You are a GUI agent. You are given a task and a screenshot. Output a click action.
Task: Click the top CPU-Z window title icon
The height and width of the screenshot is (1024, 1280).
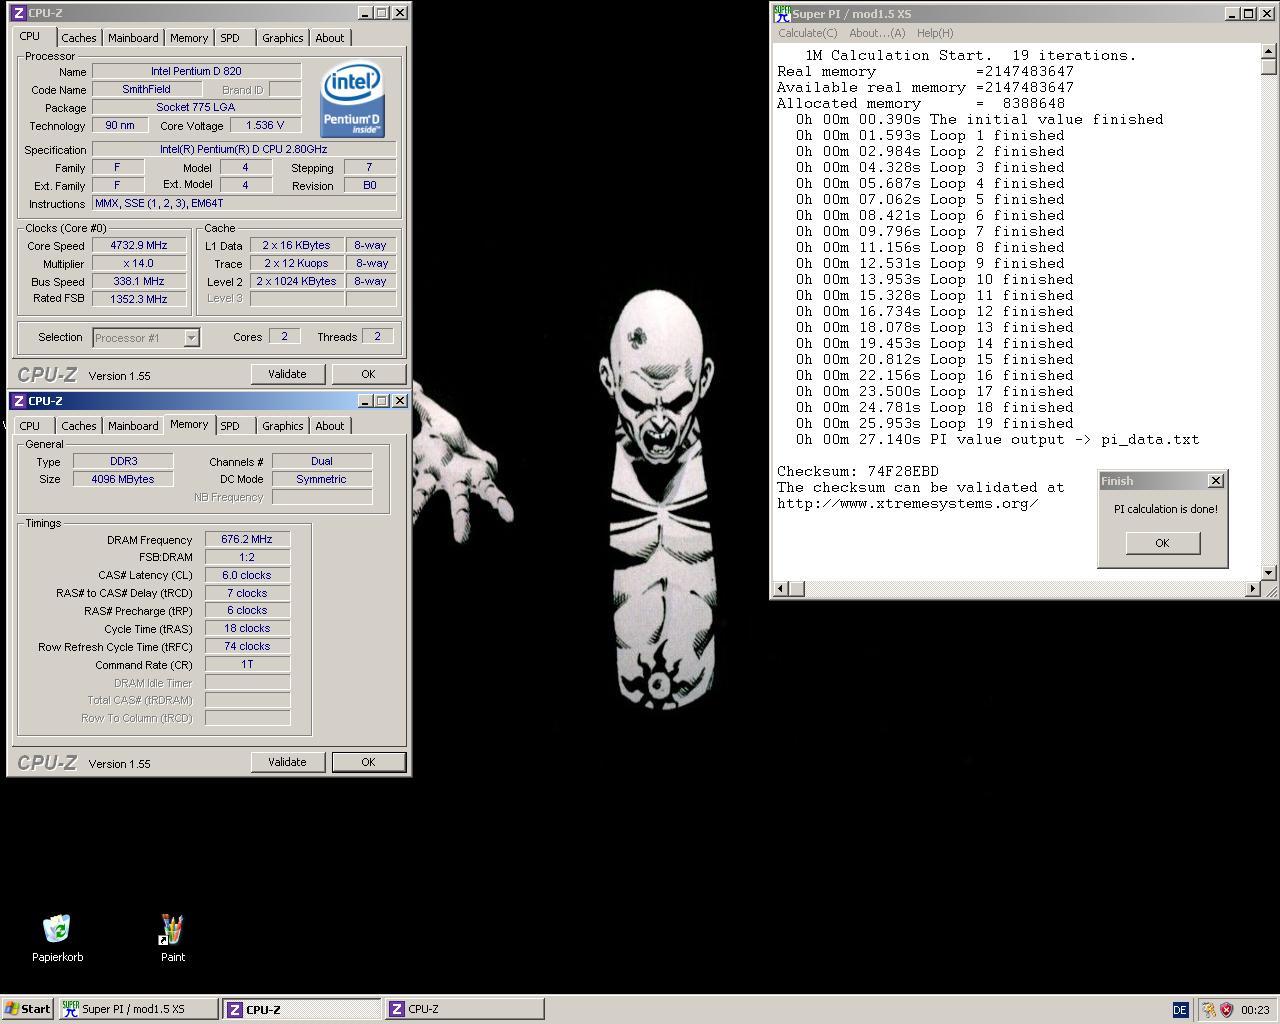pyautogui.click(x=18, y=13)
